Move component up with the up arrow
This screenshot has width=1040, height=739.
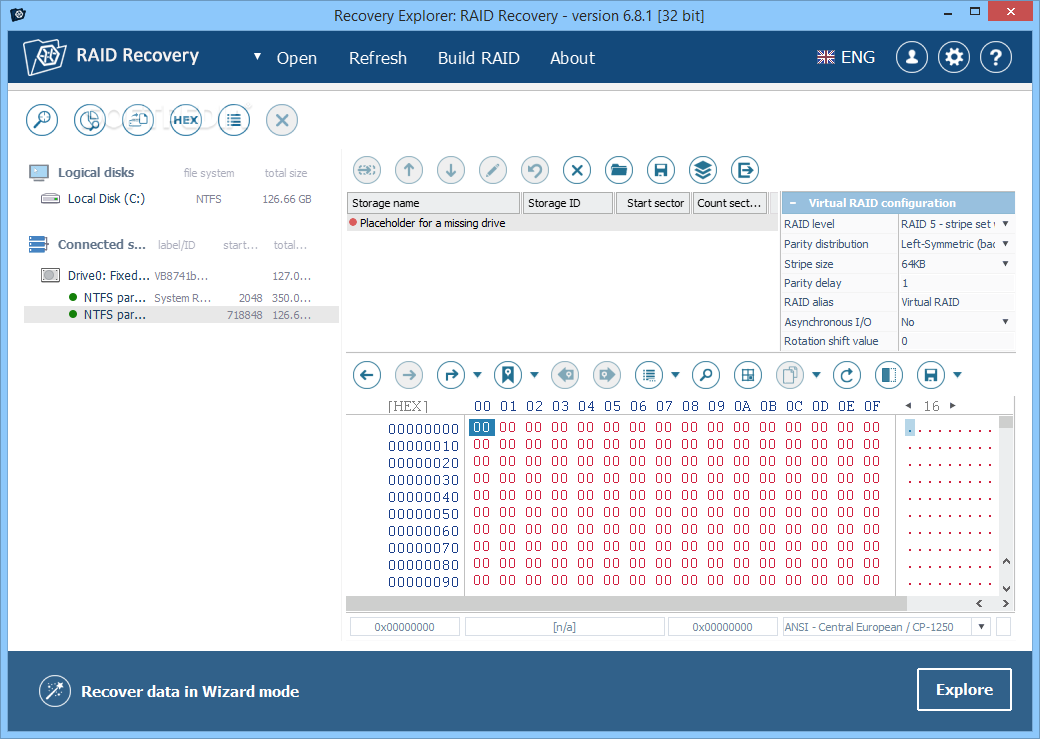(409, 170)
